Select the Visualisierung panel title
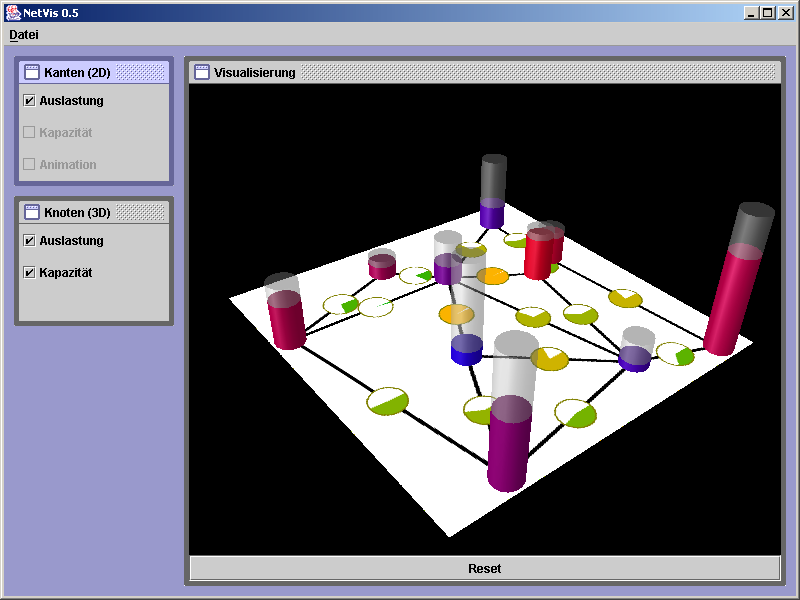 click(x=255, y=72)
